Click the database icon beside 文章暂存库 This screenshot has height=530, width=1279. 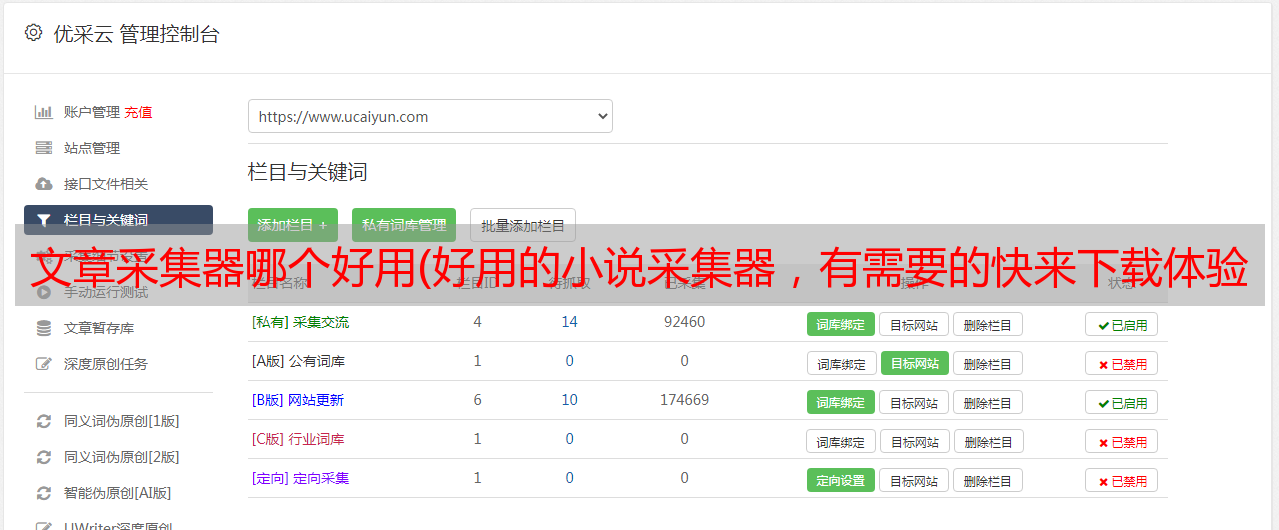(x=43, y=328)
